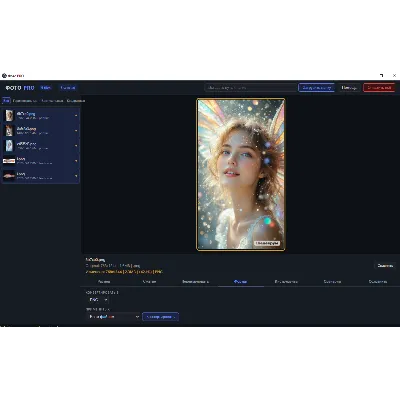Image resolution: width=400 pixels, height=400 pixels.
Task: Expand the arrow on the third file row
Action: click(x=76, y=146)
